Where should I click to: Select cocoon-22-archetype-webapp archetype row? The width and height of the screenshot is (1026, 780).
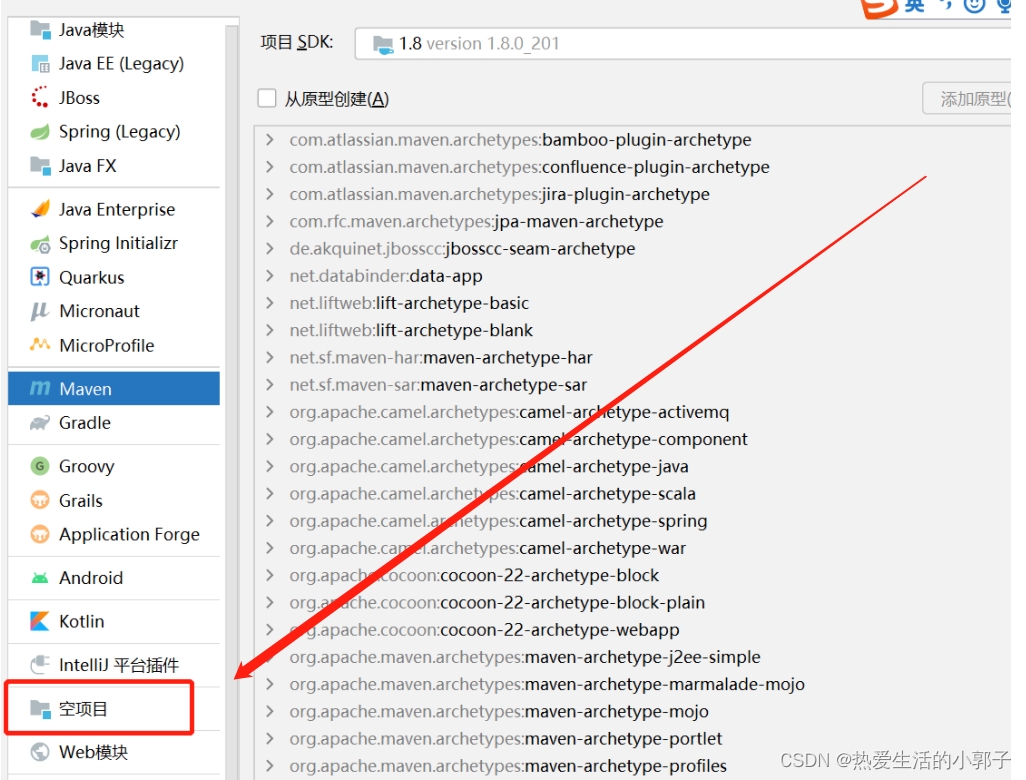(631, 629)
